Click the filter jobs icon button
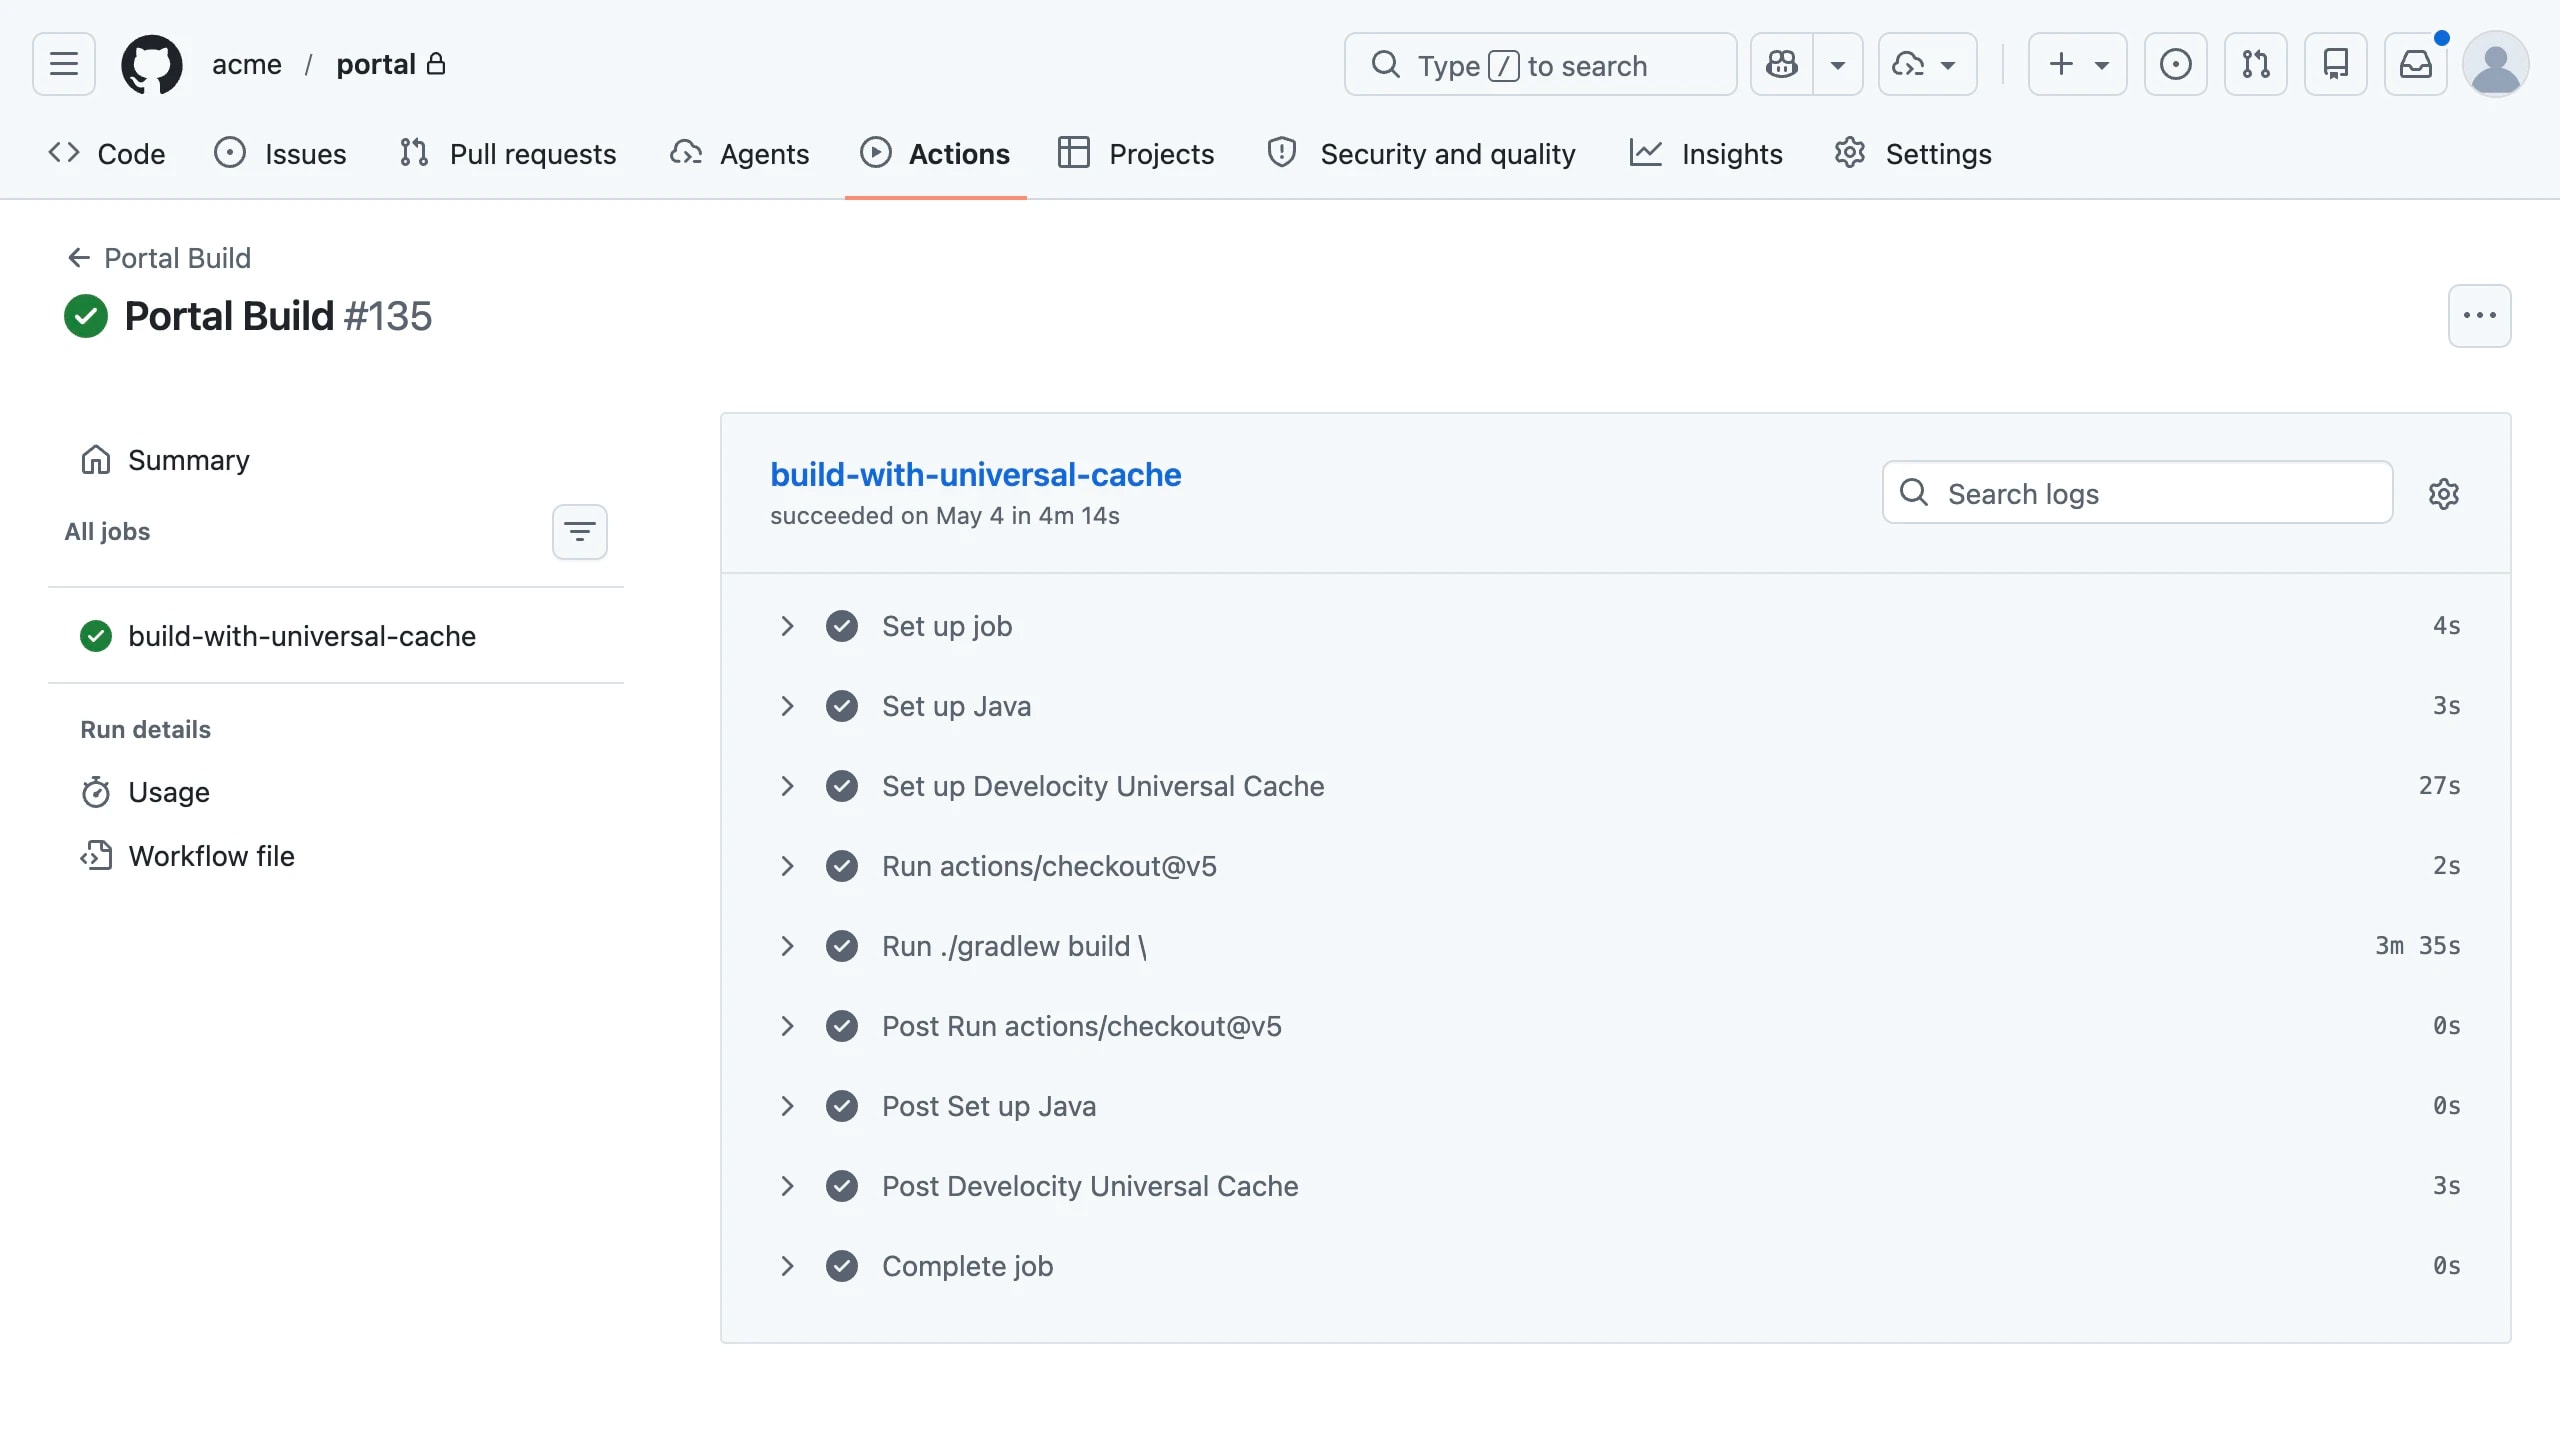The image size is (2560, 1440). point(580,531)
